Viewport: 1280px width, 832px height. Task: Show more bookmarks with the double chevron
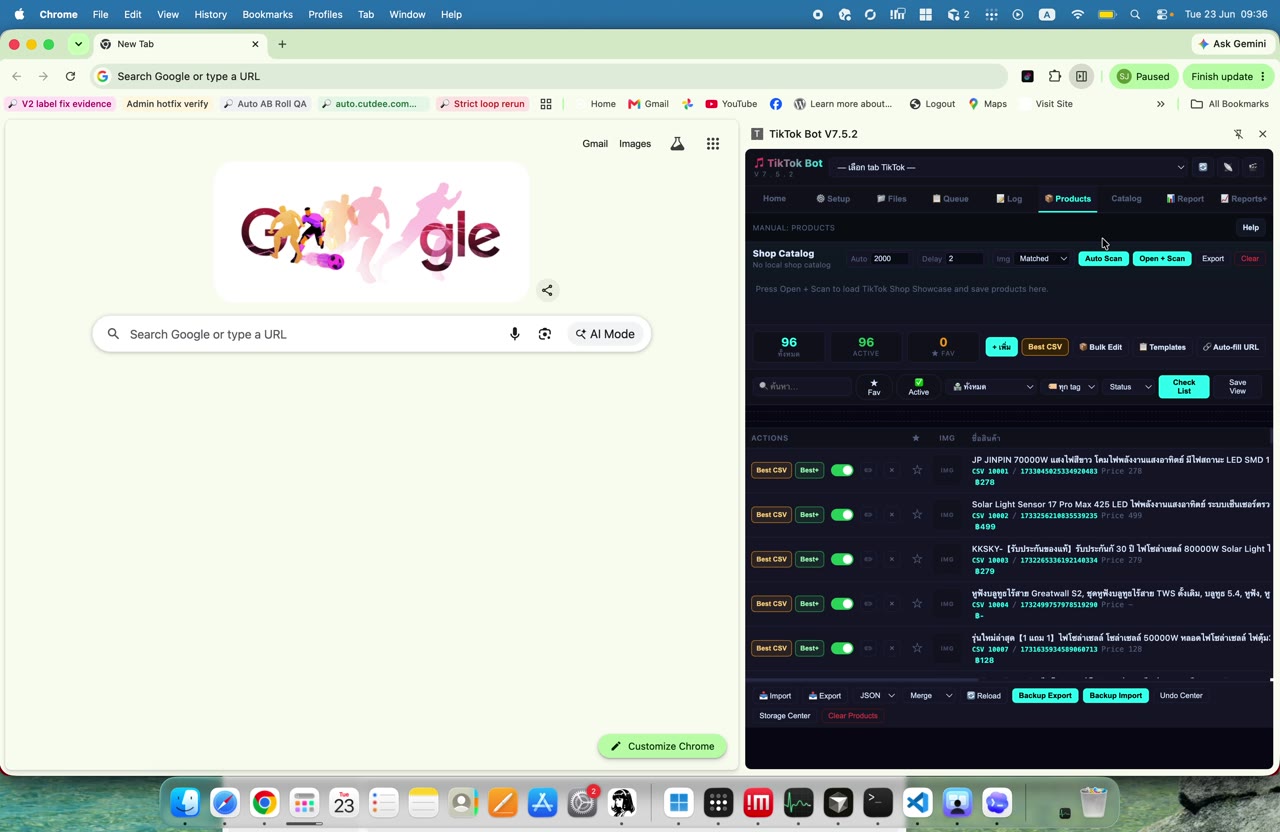[1160, 104]
